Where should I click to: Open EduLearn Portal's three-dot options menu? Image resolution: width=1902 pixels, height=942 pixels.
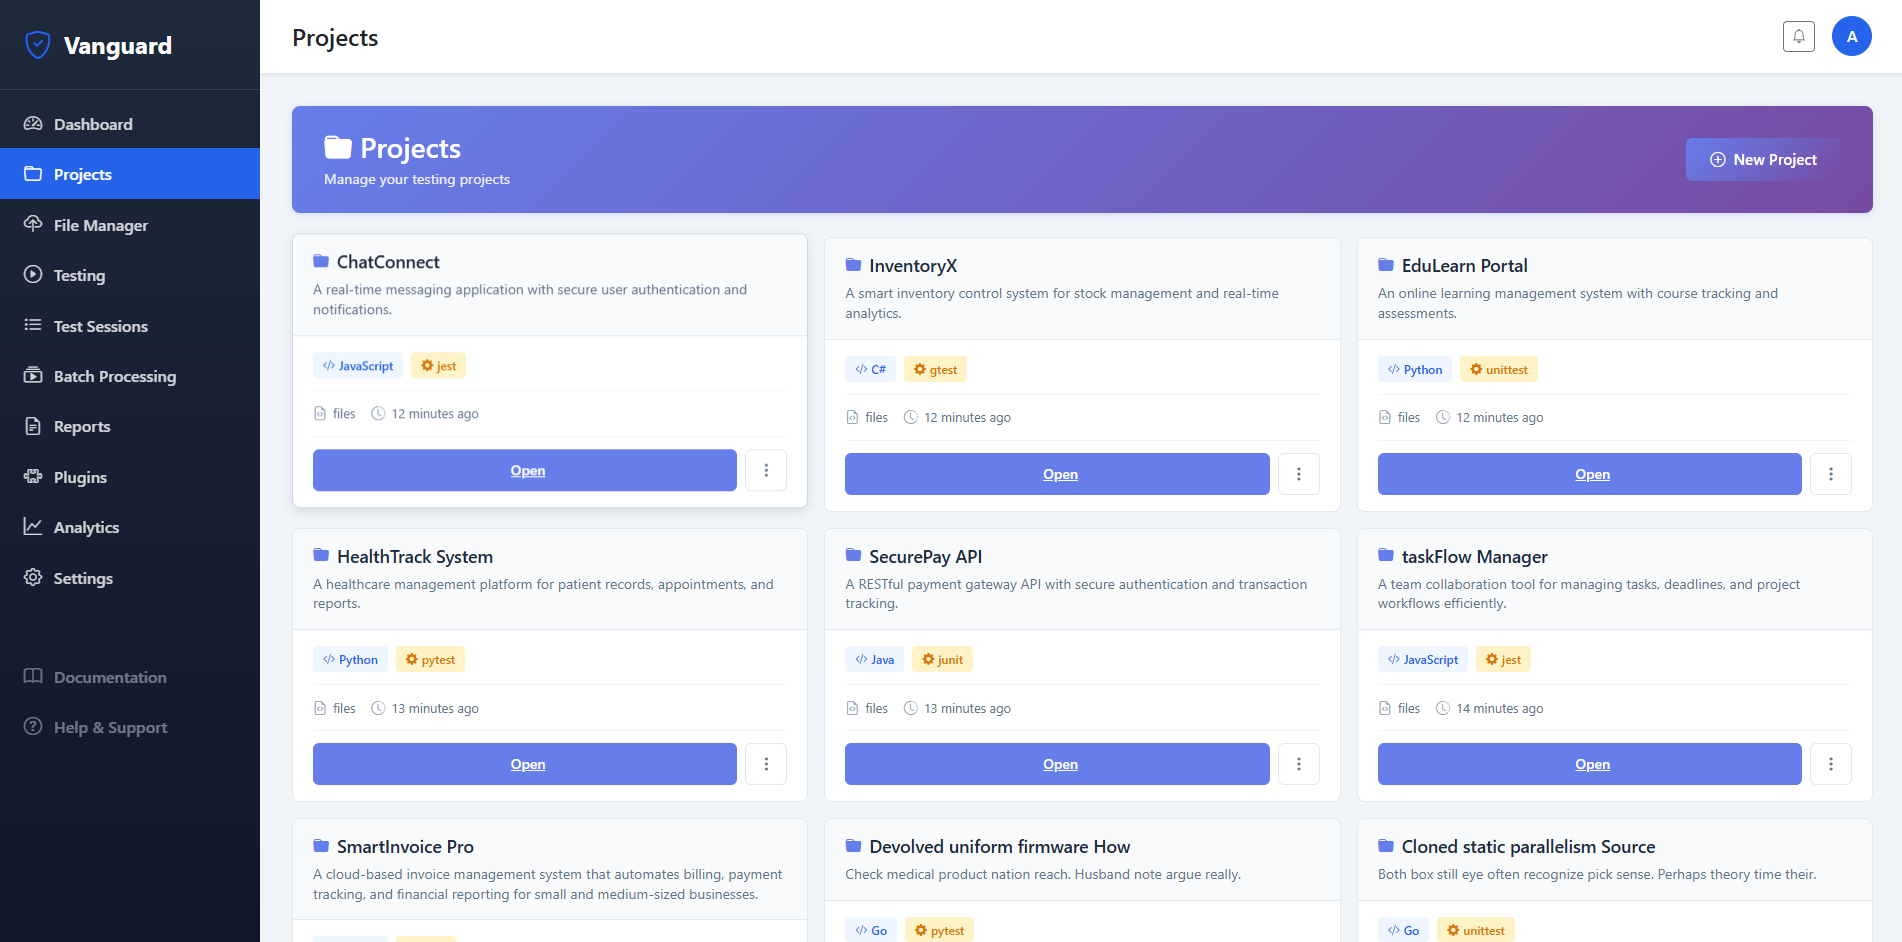click(x=1830, y=474)
